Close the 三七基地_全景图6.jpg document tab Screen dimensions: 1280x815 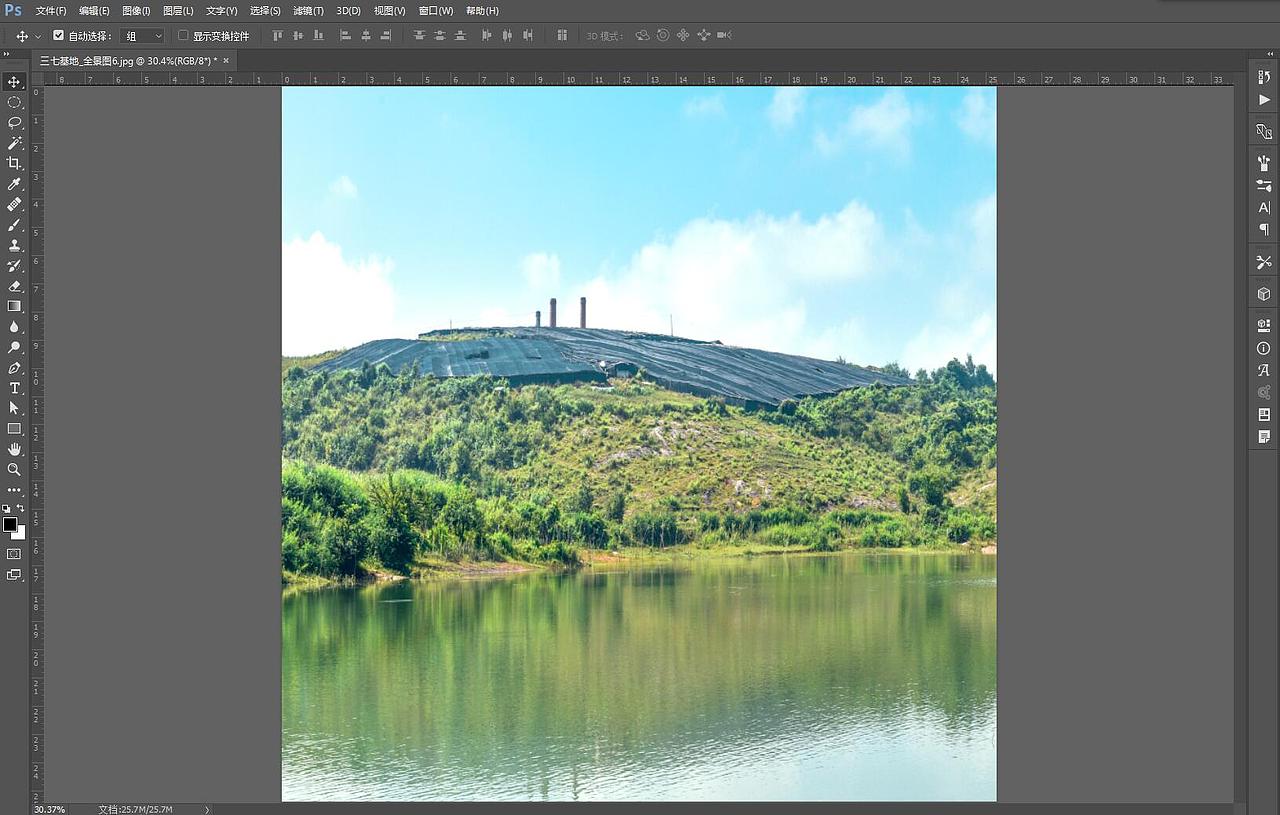click(226, 61)
